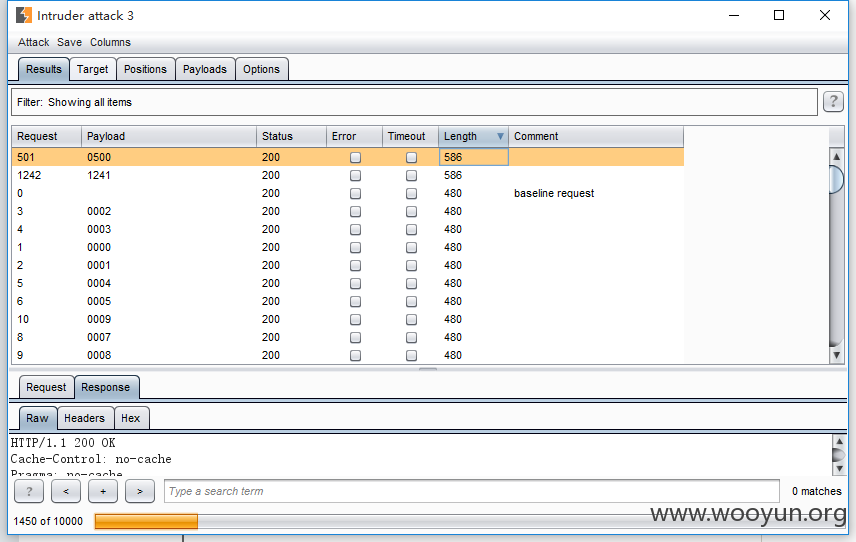Click the 586 length cell of request 501

pos(473,157)
